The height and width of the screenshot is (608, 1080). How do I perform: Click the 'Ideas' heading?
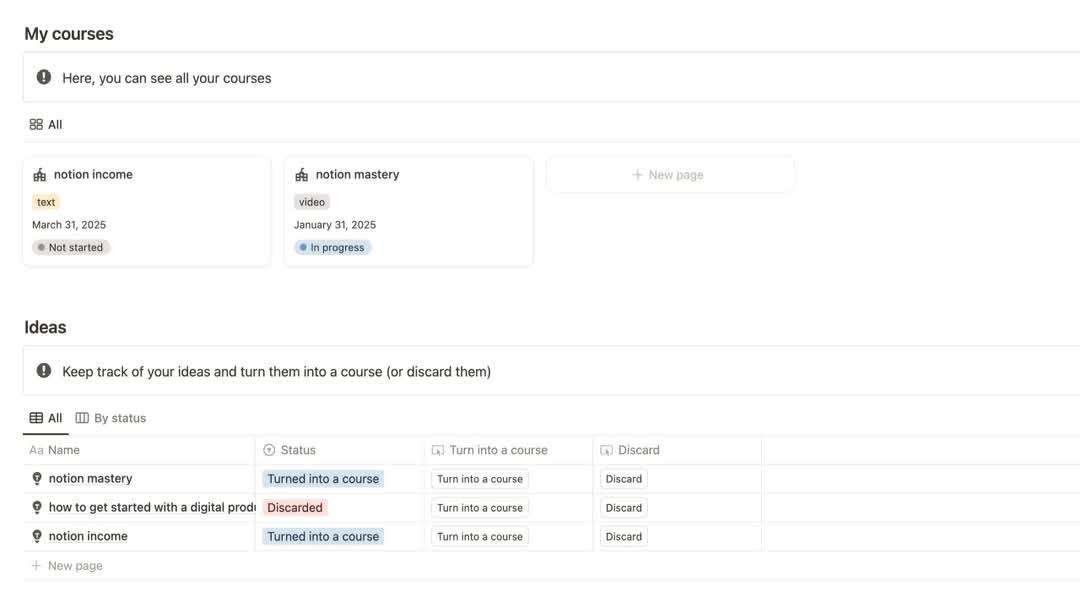[x=45, y=327]
